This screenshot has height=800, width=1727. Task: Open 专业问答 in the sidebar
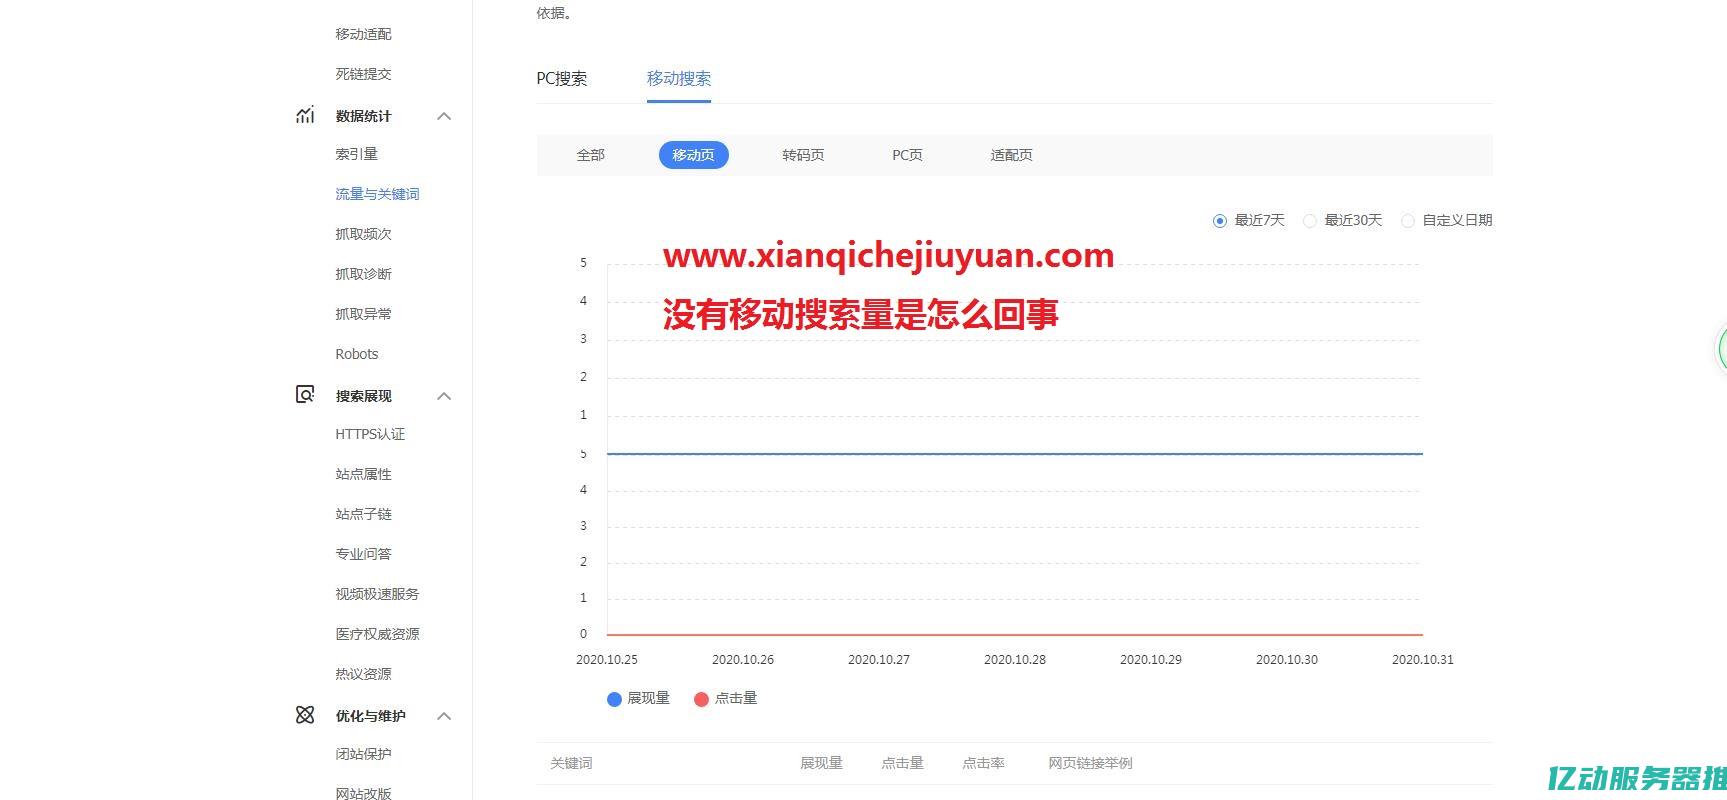coord(363,554)
